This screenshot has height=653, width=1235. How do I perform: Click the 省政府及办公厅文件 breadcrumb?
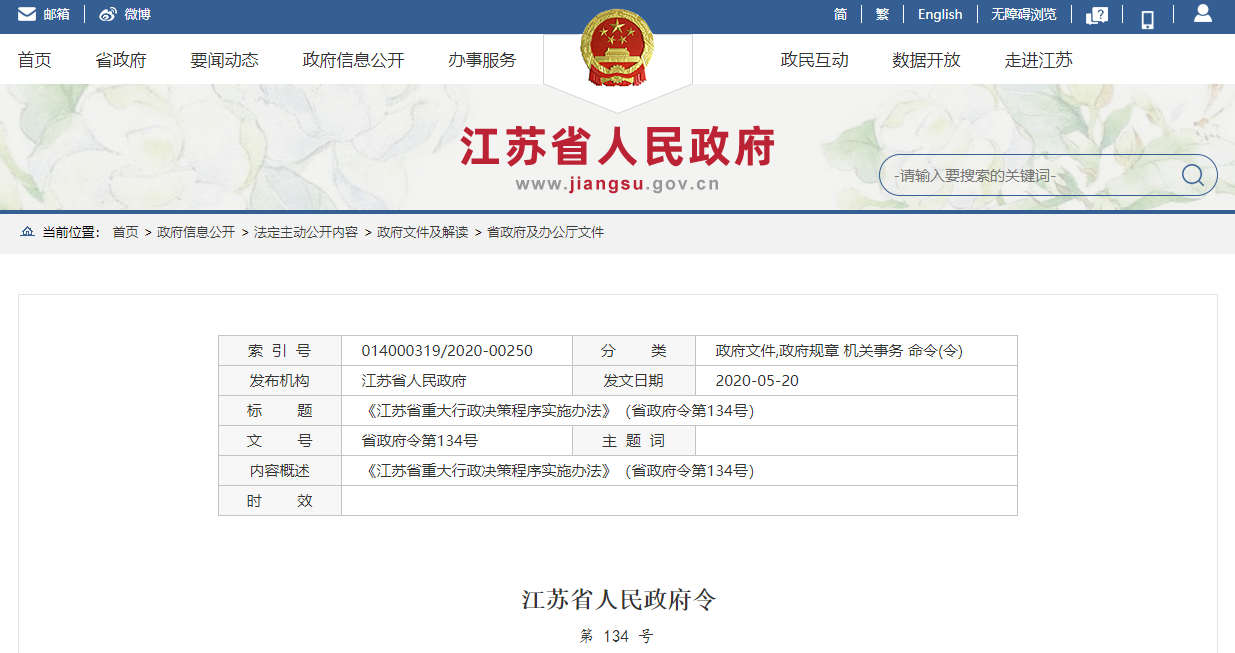[546, 232]
